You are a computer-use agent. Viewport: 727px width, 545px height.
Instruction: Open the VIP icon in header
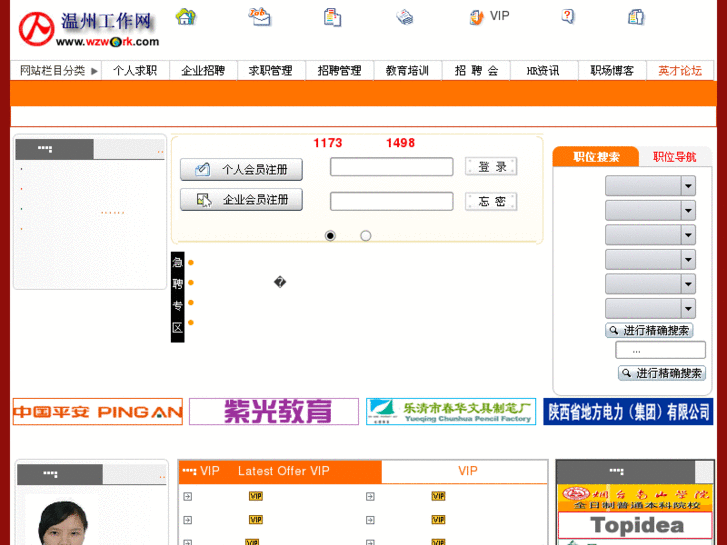tap(477, 17)
